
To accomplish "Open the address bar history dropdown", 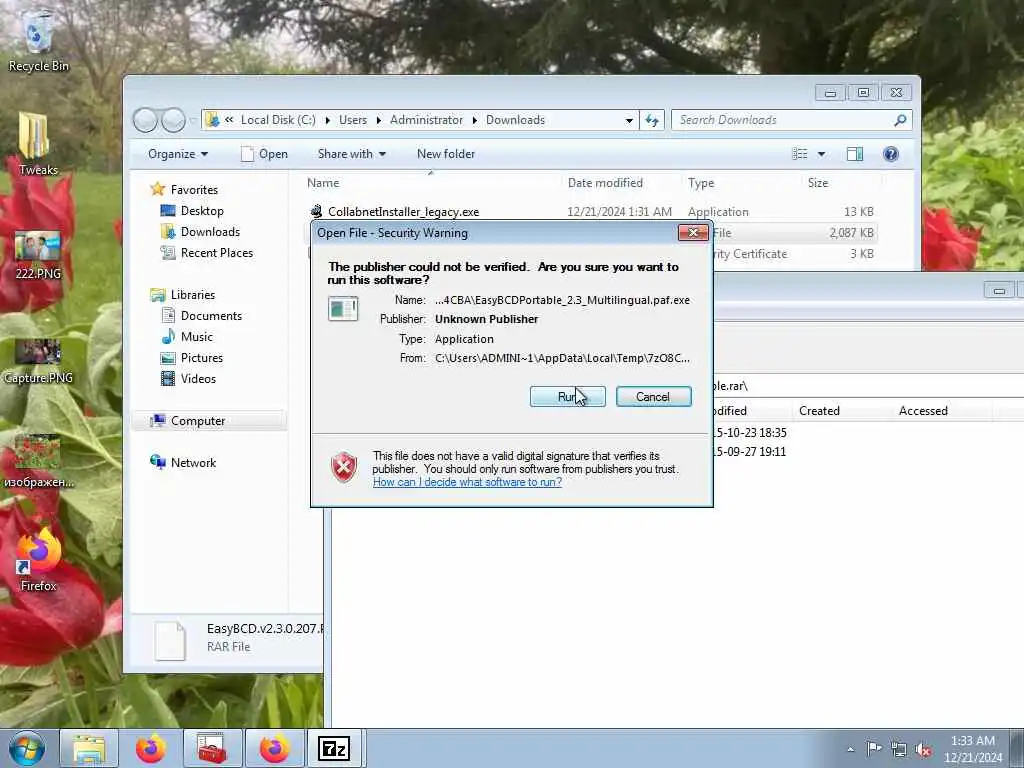I will click(x=629, y=120).
